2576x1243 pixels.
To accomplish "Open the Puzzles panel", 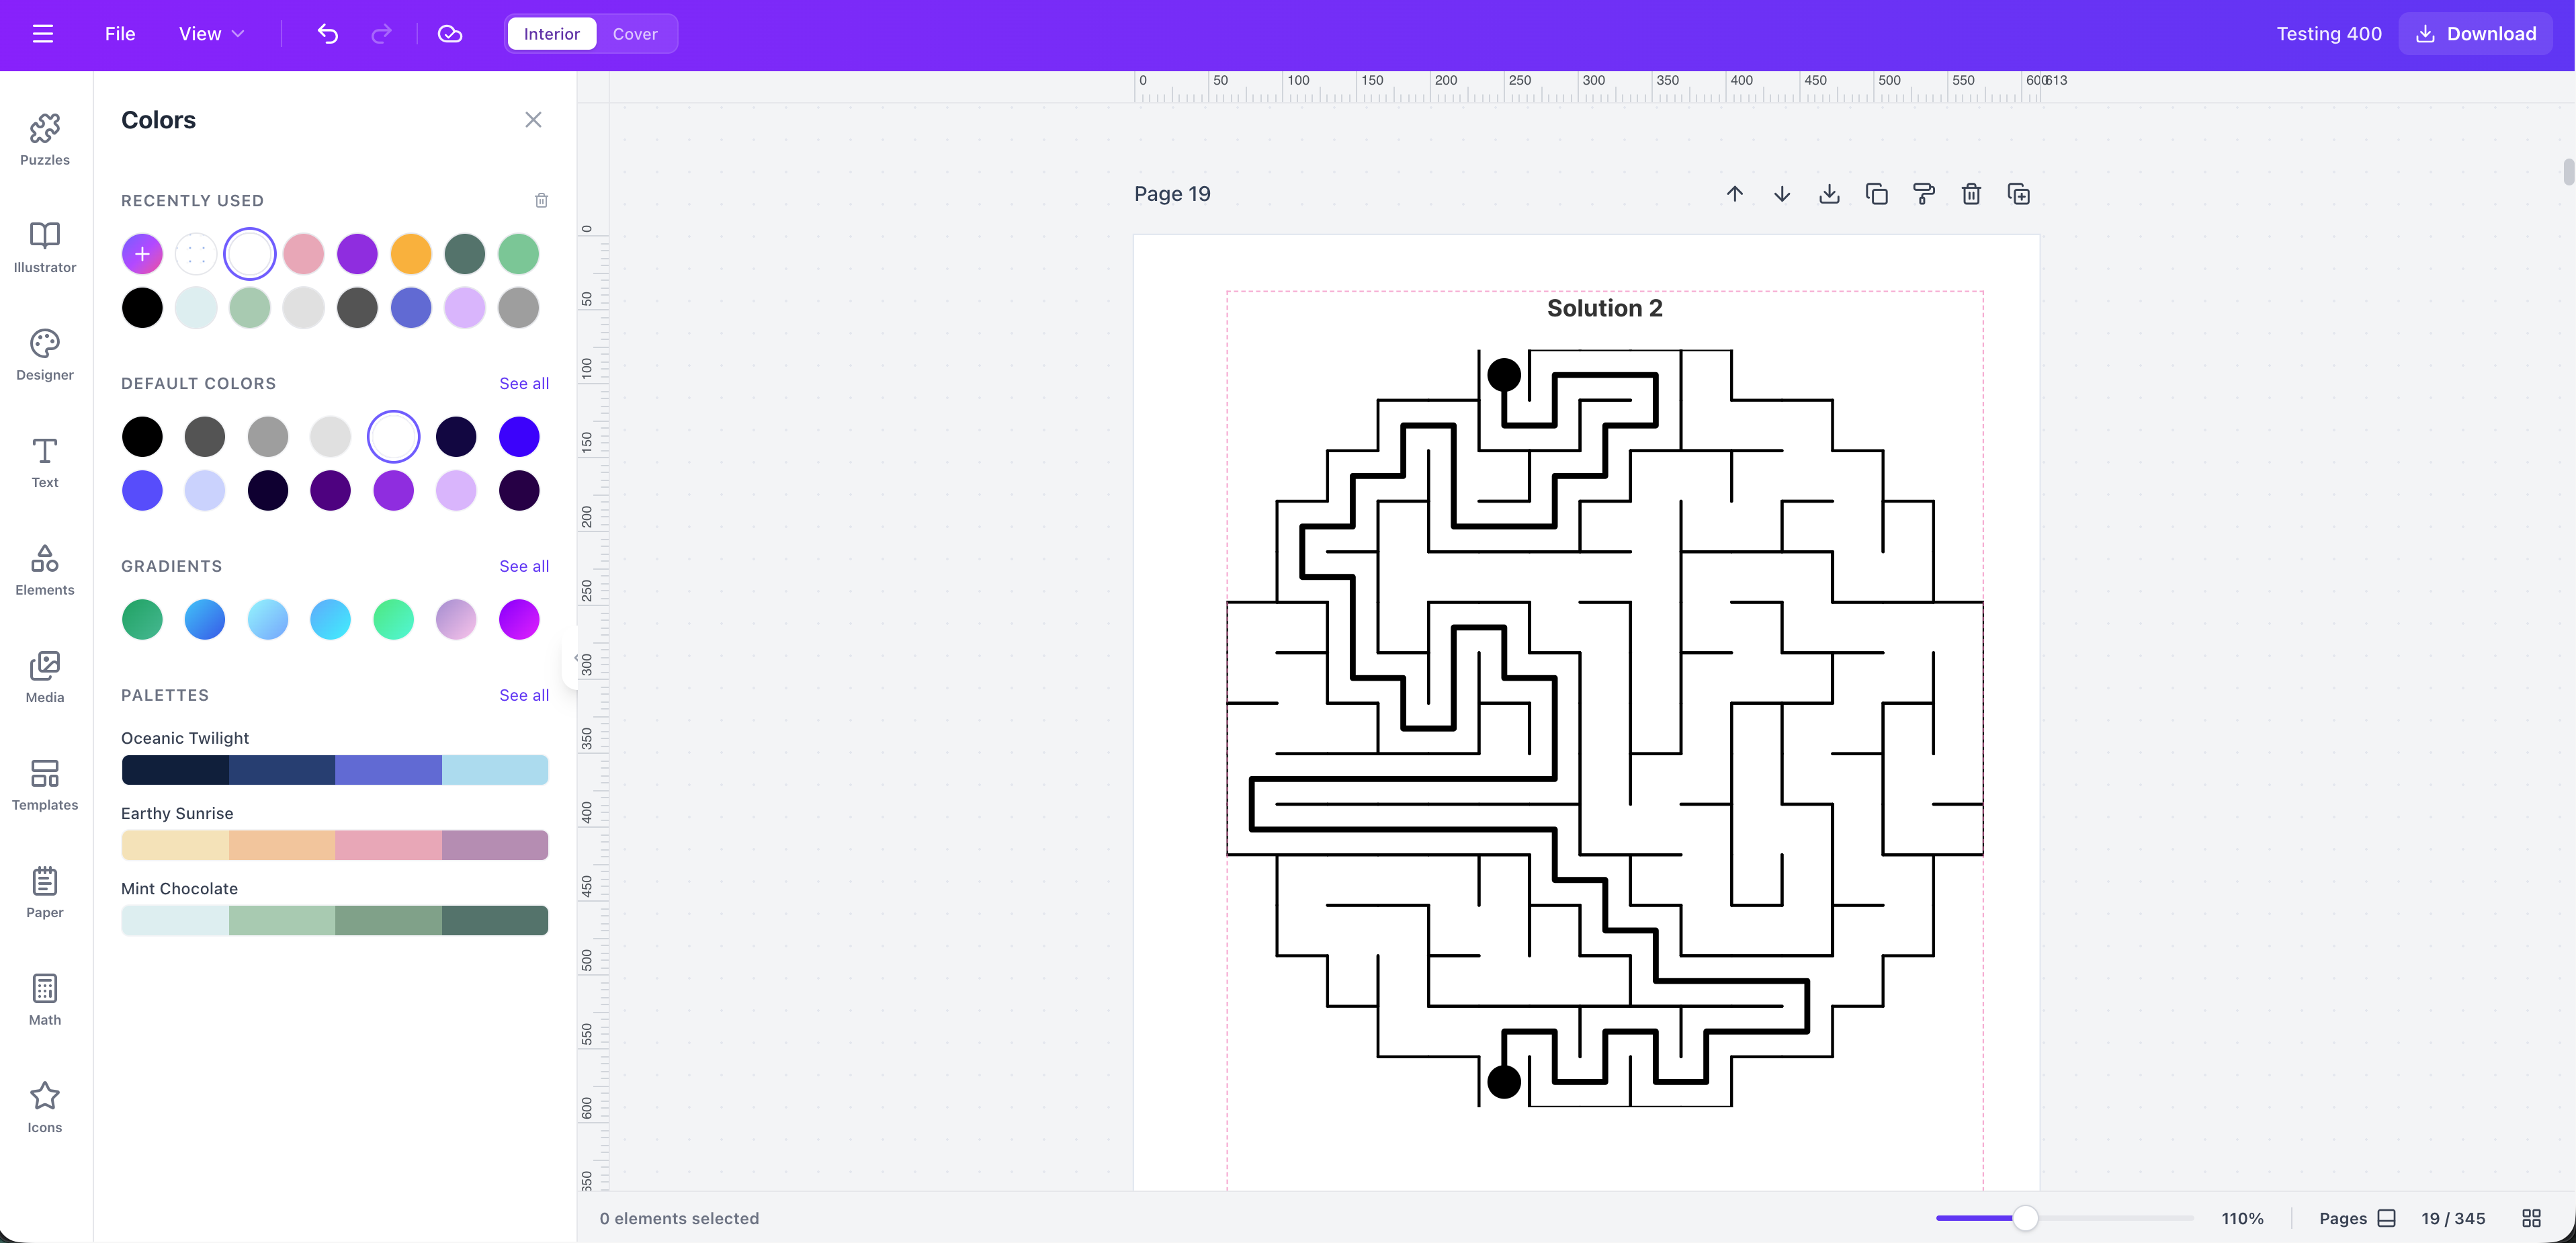I will click(44, 139).
